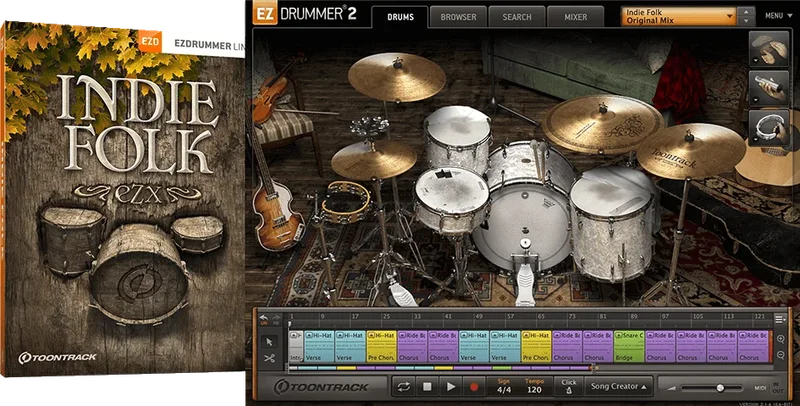Toggle the Click metronome

click(x=568, y=387)
